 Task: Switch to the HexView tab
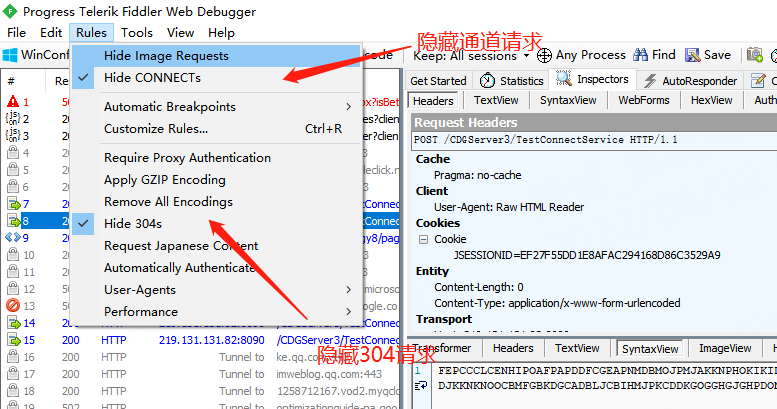[x=712, y=100]
